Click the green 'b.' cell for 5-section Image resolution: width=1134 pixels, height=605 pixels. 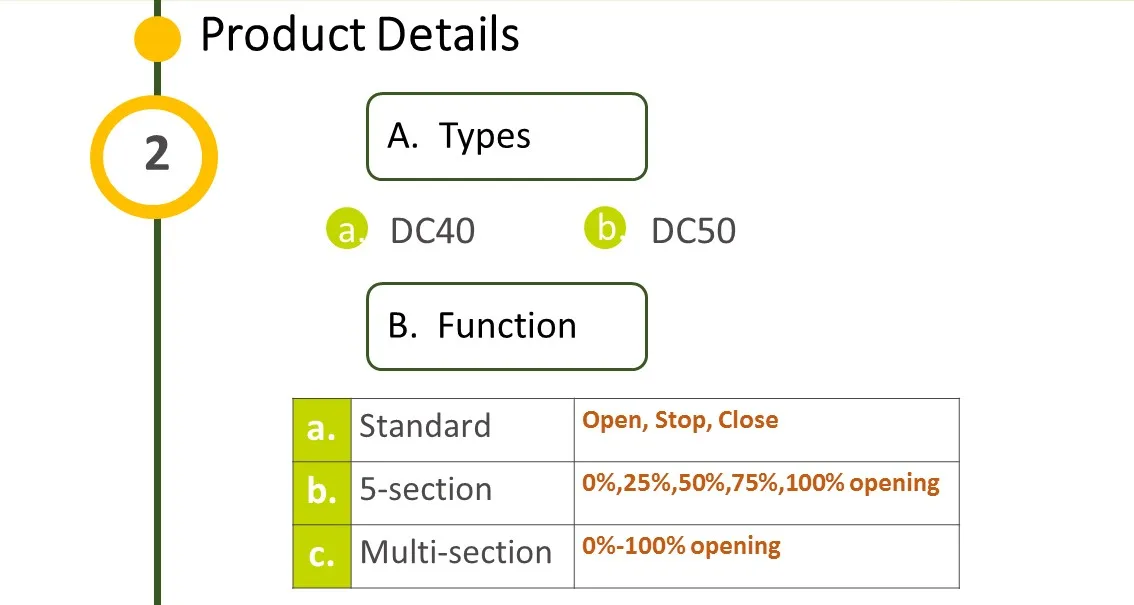coord(322,492)
